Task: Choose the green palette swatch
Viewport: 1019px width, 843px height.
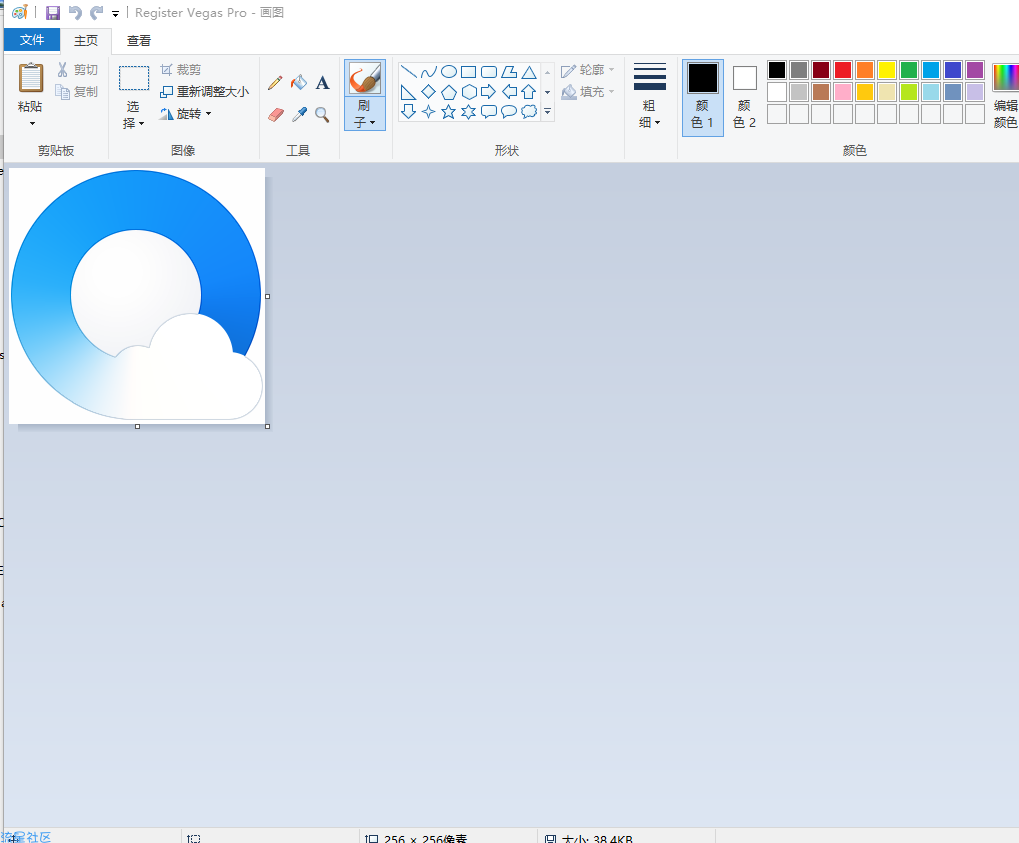Action: tap(909, 70)
